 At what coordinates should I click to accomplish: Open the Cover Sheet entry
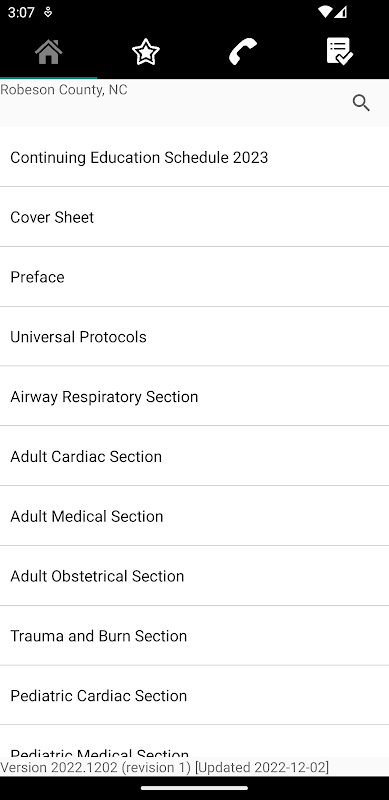194,217
